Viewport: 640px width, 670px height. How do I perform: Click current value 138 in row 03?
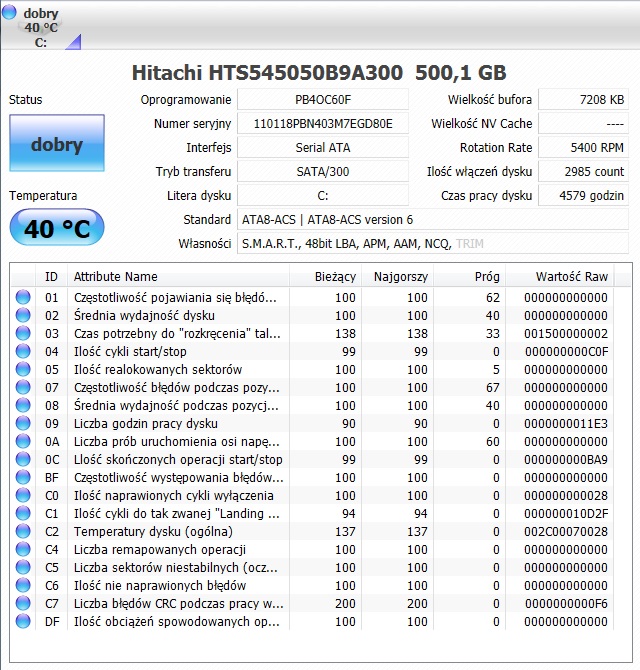[345, 333]
